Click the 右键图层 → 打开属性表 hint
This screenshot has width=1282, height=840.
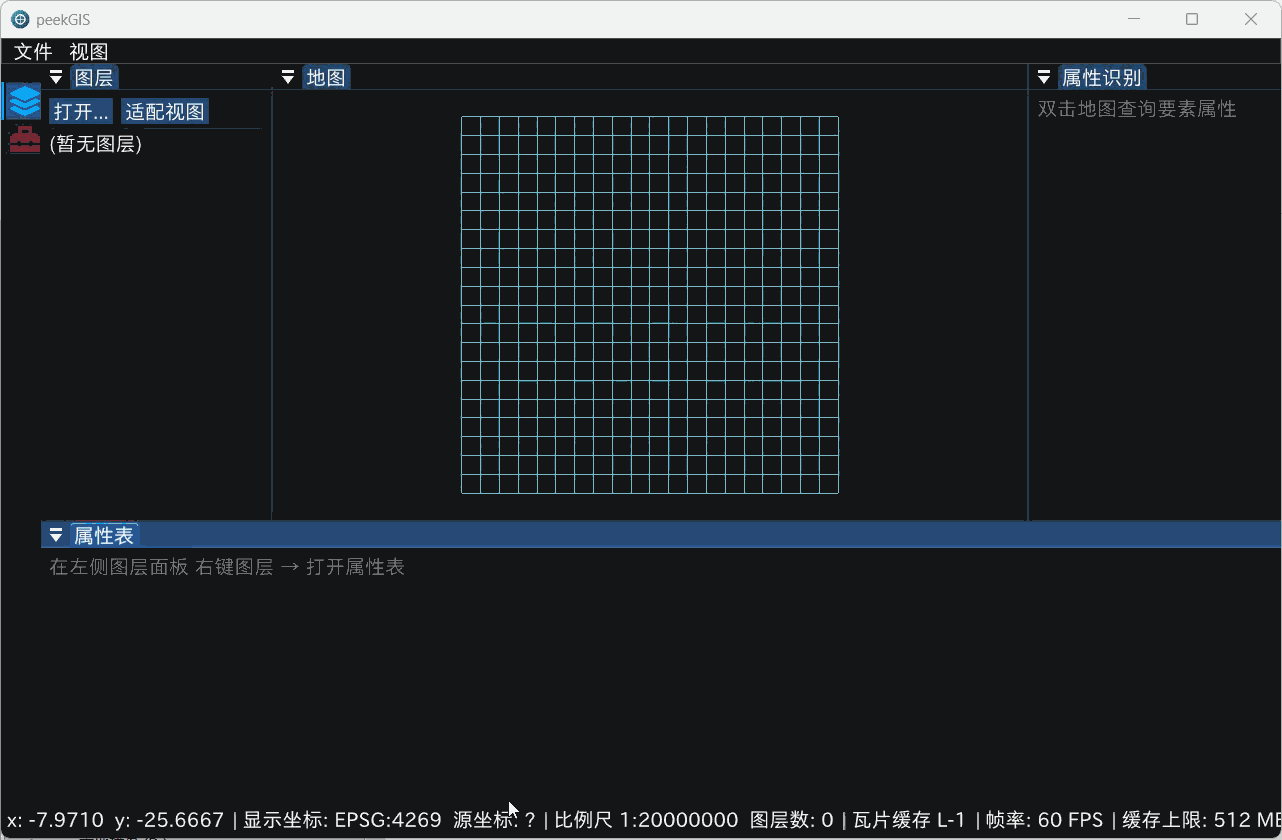pyautogui.click(x=300, y=567)
